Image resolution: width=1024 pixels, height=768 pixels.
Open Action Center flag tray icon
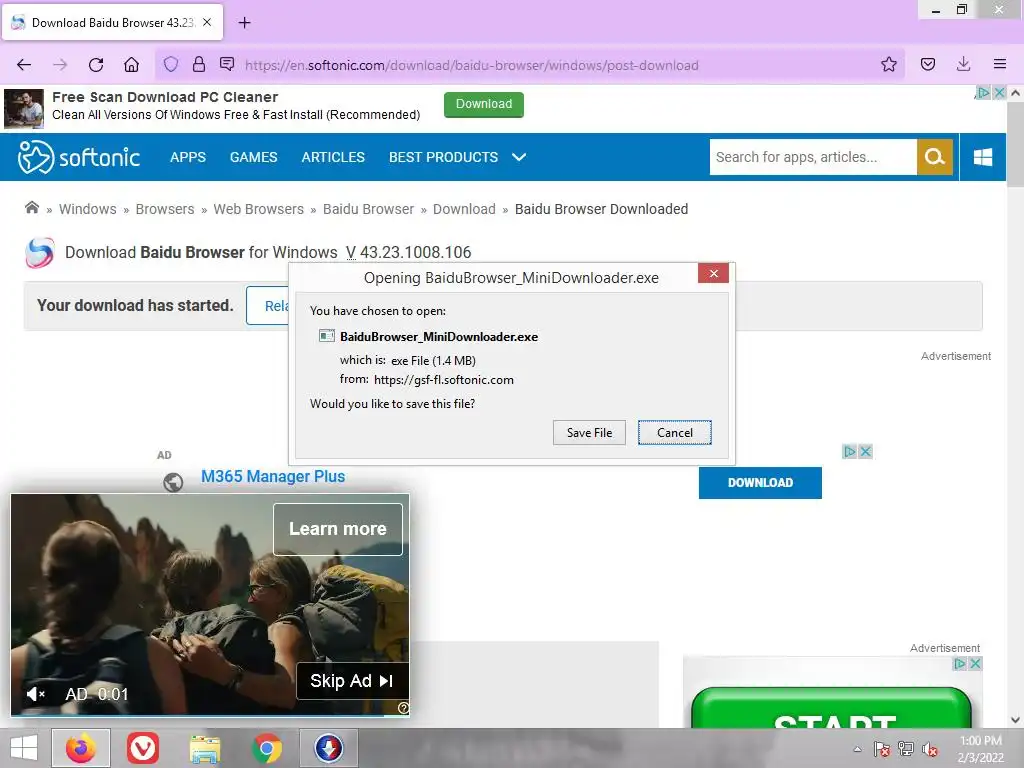882,749
